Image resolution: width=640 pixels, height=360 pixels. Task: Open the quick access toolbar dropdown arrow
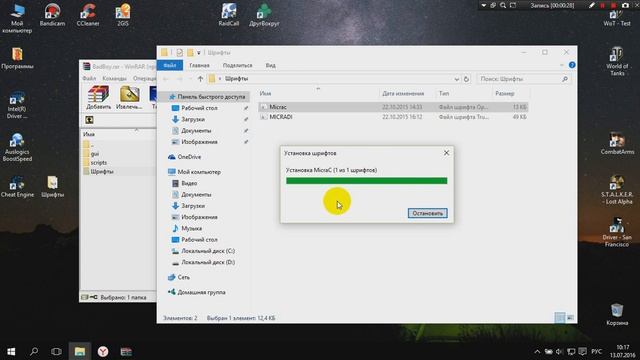point(199,53)
